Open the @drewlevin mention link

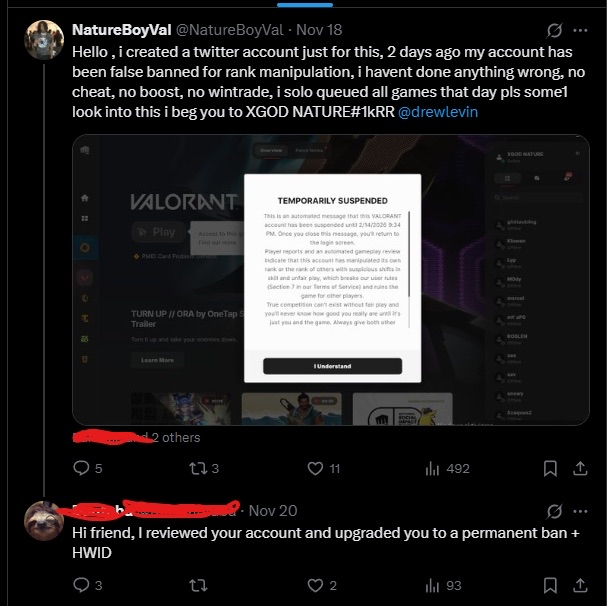coord(438,112)
